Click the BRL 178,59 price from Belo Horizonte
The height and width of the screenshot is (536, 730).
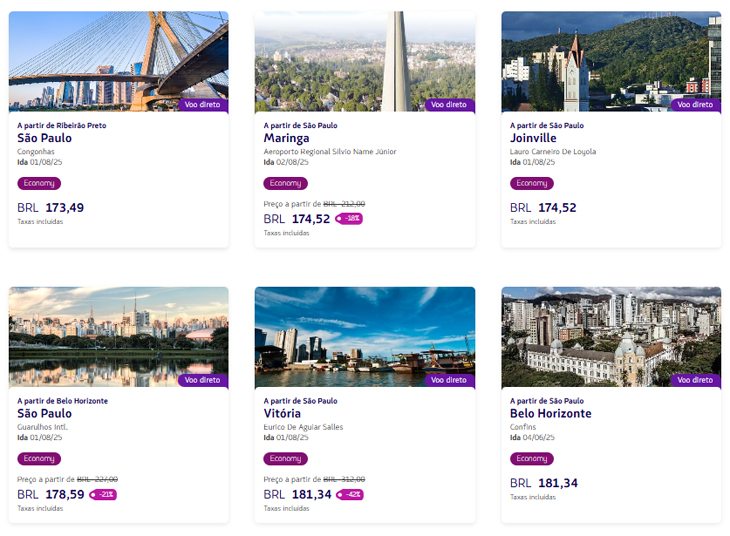click(x=51, y=494)
